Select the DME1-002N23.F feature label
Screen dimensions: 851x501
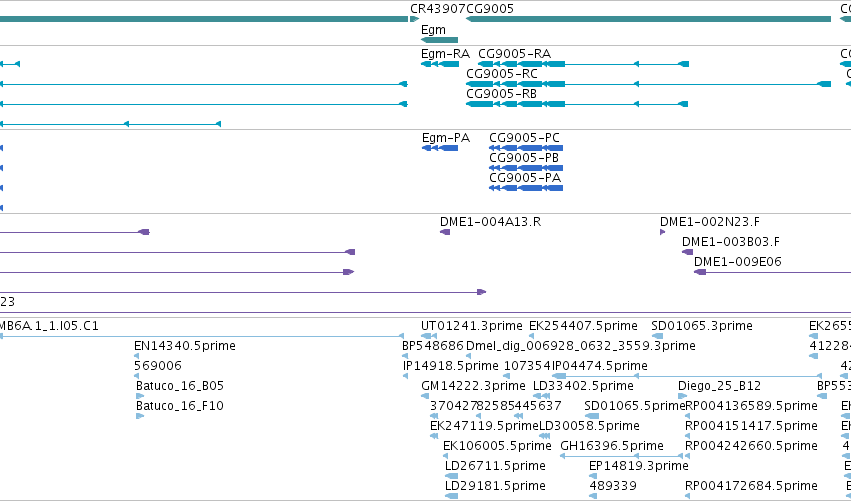(x=710, y=222)
